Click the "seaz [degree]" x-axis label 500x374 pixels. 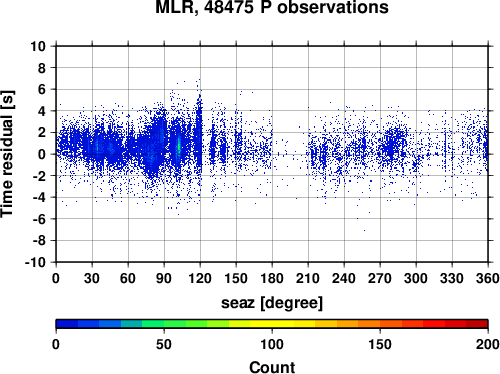pos(272,303)
